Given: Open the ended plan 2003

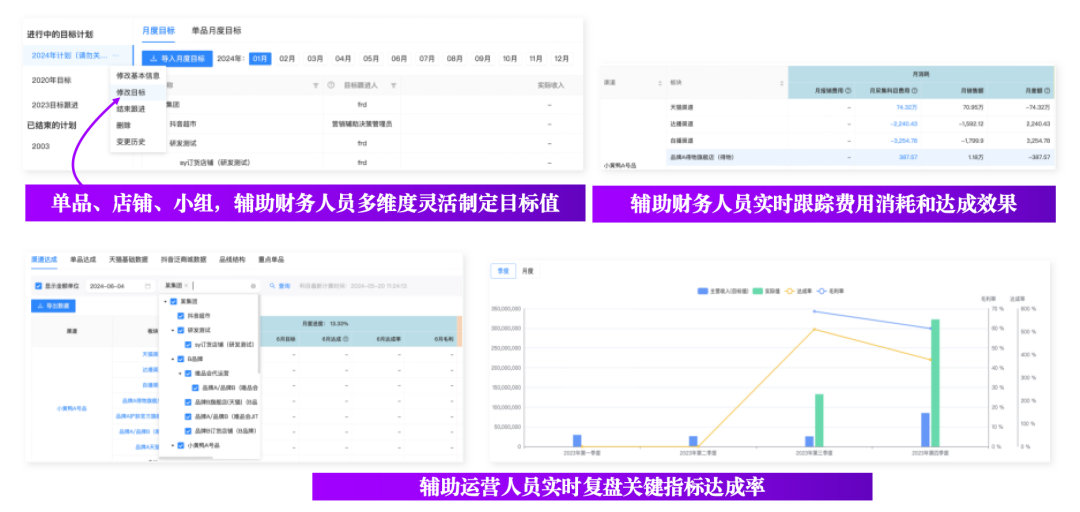Looking at the screenshot, I should (41, 146).
